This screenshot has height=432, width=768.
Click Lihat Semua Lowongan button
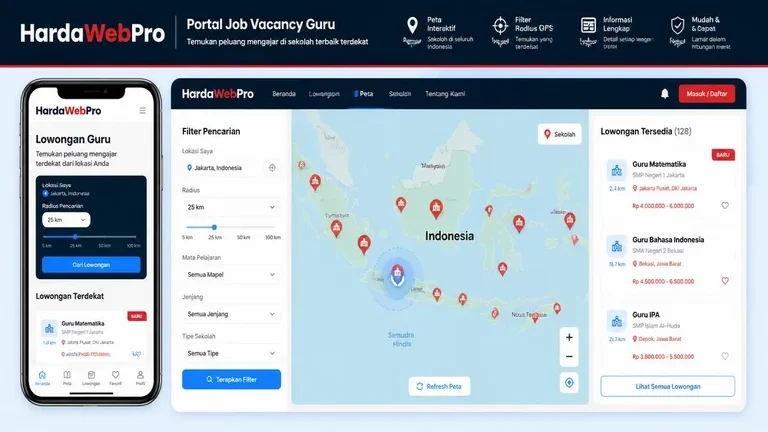point(668,386)
